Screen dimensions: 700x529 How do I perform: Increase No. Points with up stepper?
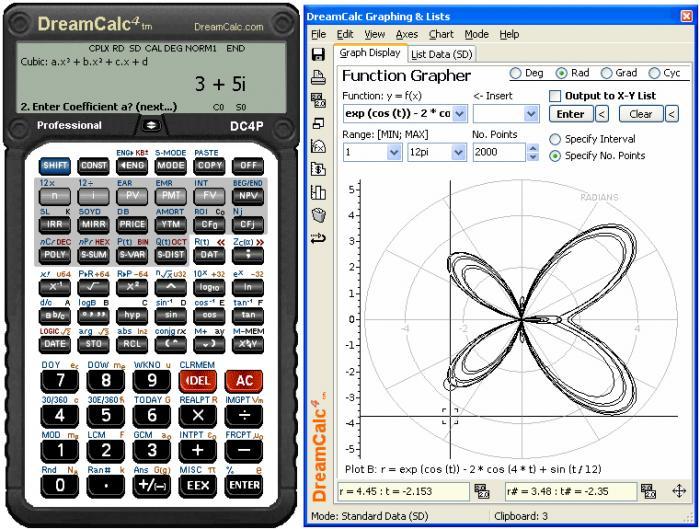[533, 148]
